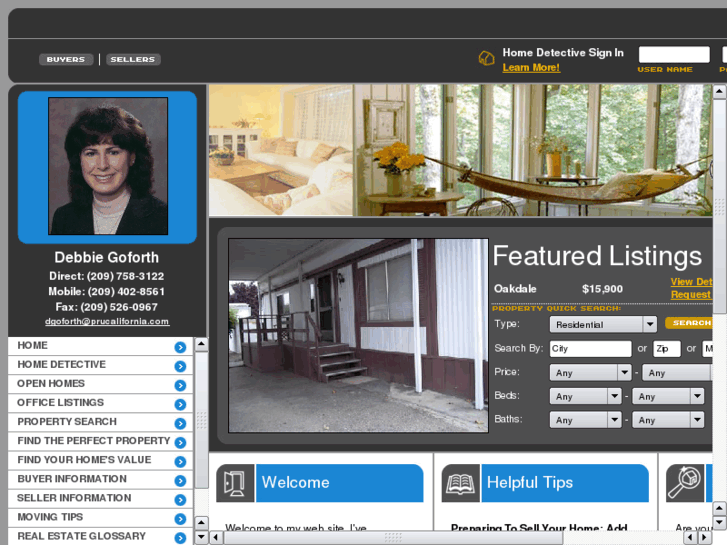The height and width of the screenshot is (545, 727).
Task: Click the dgoforth@prucalifornia.com email link
Action: pyautogui.click(x=107, y=321)
